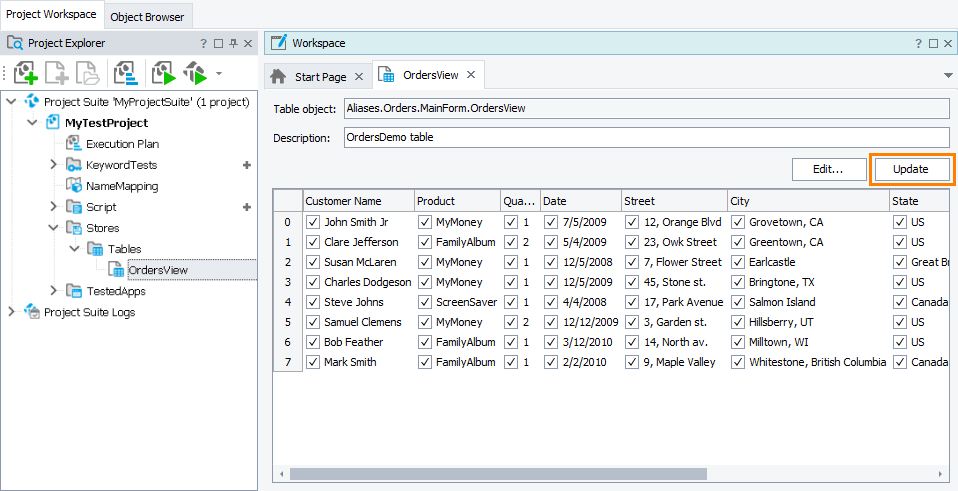Viewport: 958px width, 491px height.
Task: Click the Add New Project toolbar icon
Action: [x=26, y=72]
